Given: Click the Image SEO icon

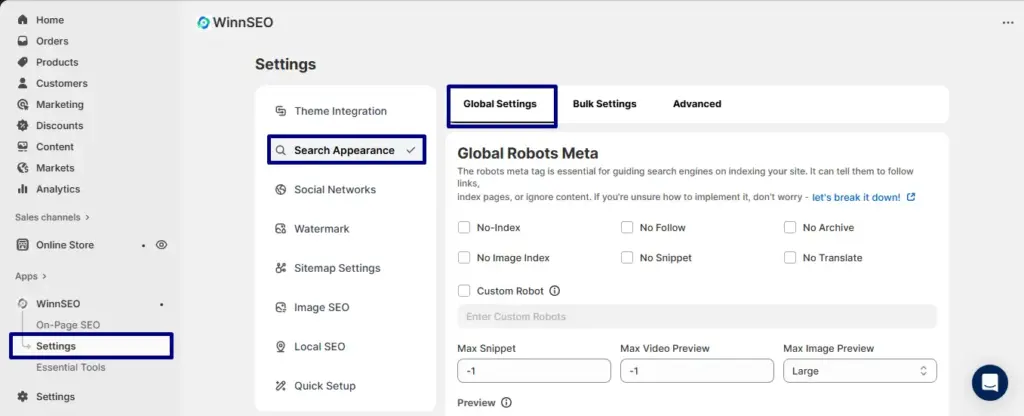Looking at the screenshot, I should 281,307.
